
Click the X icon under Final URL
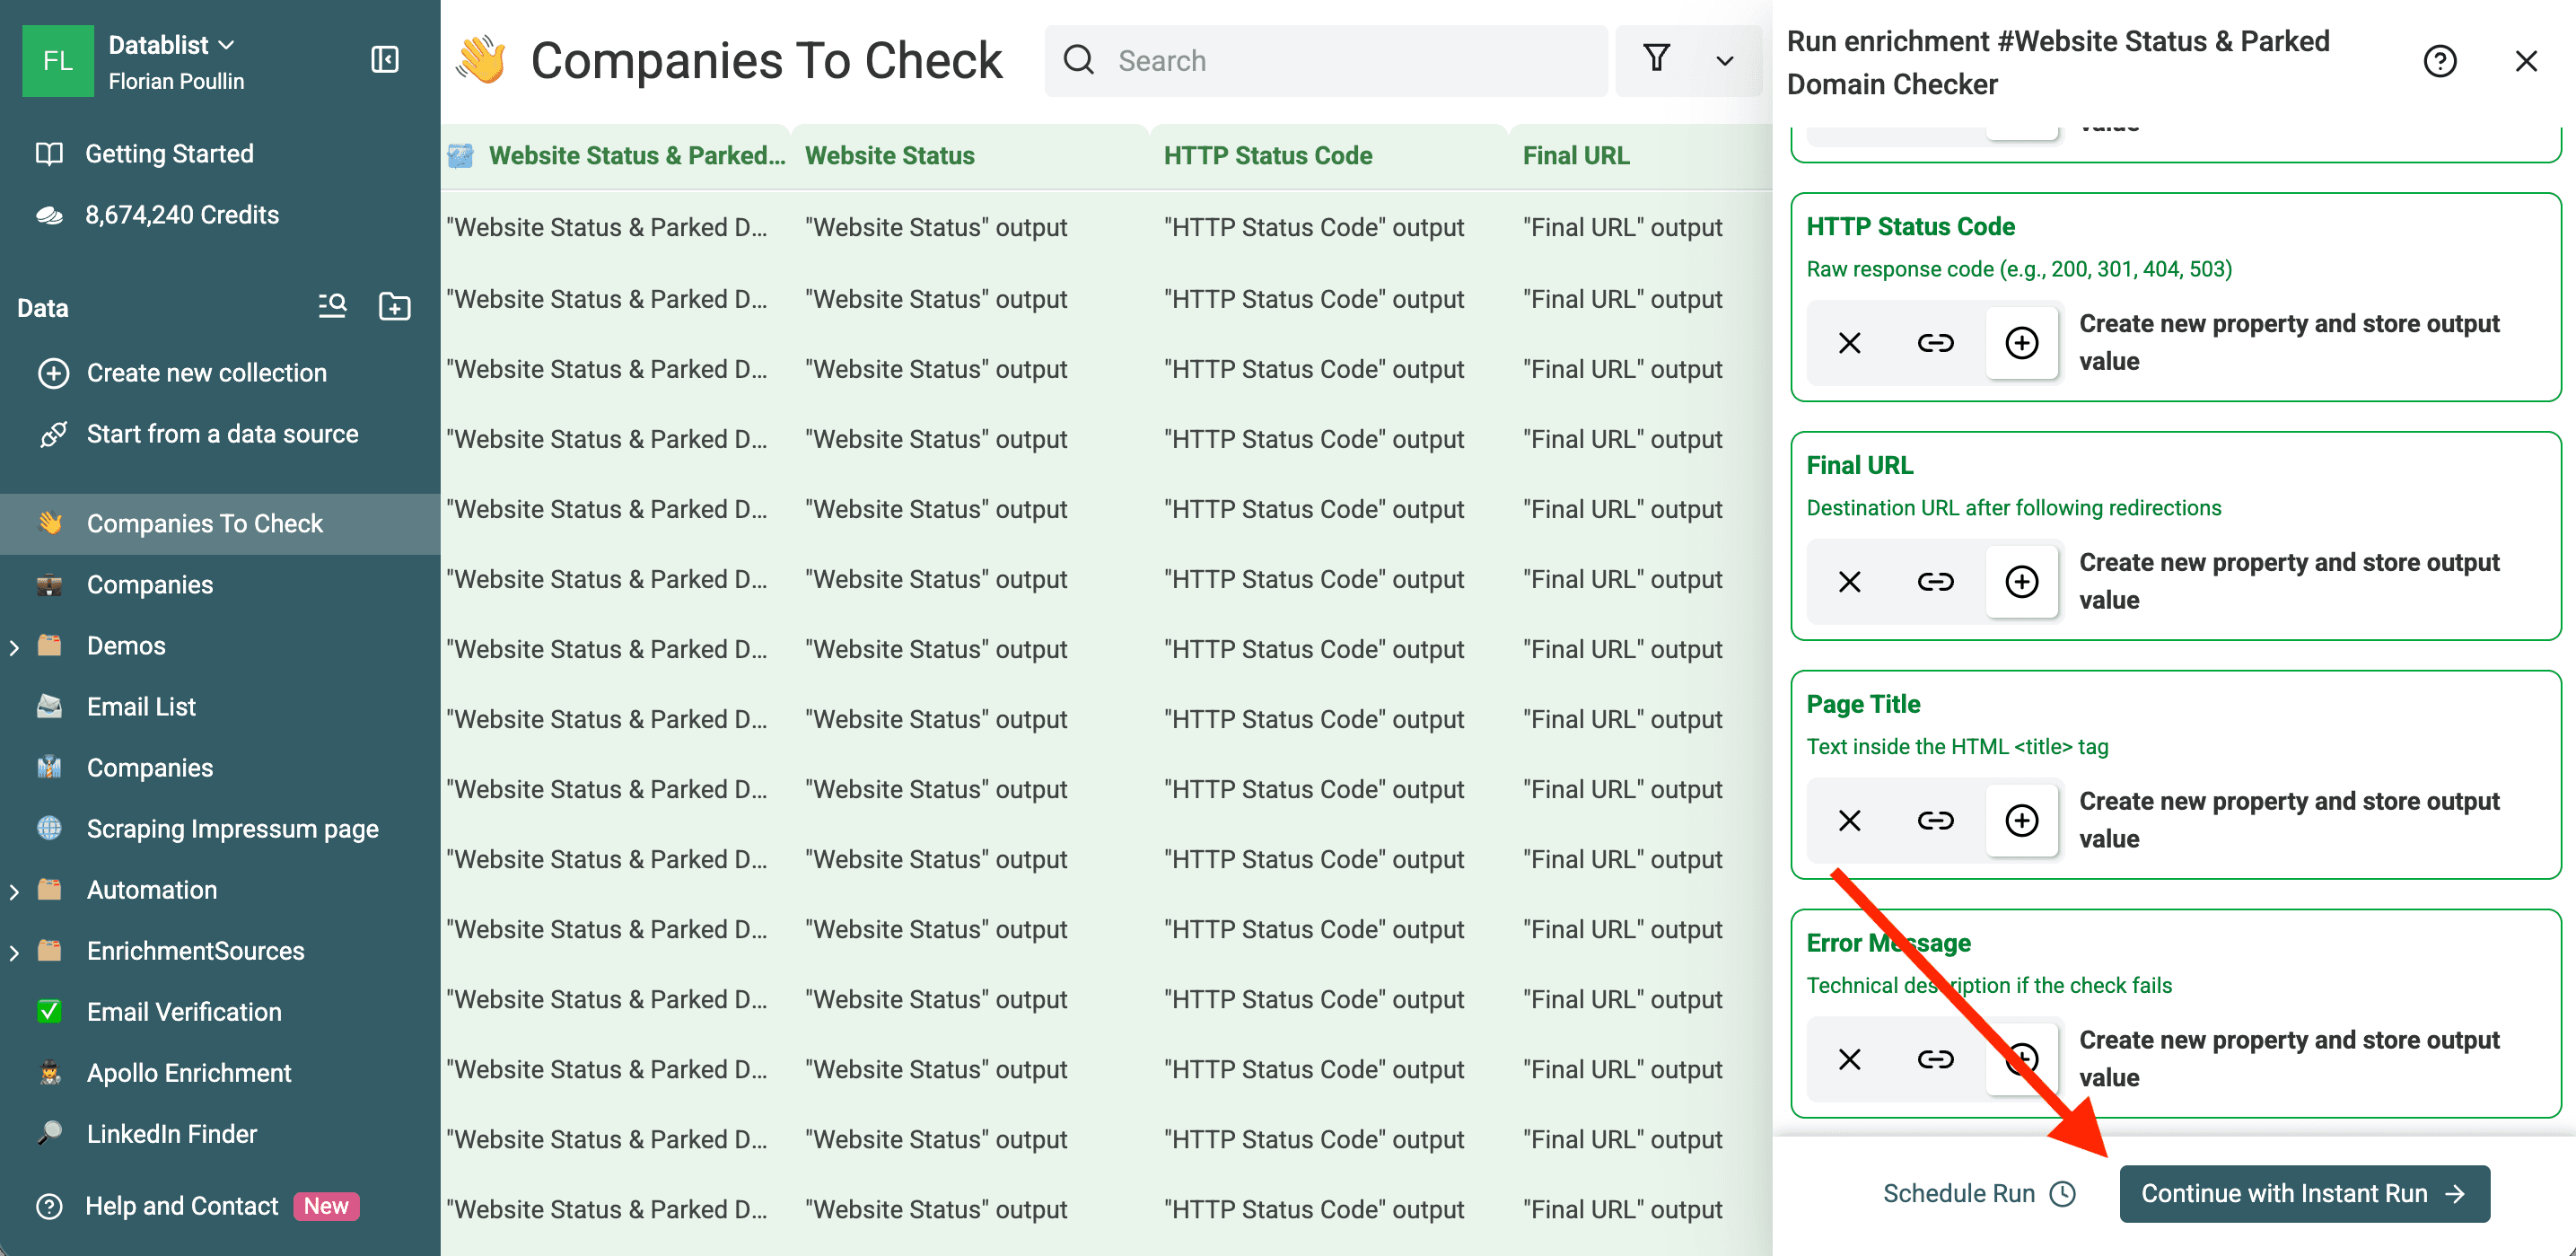pos(1849,582)
